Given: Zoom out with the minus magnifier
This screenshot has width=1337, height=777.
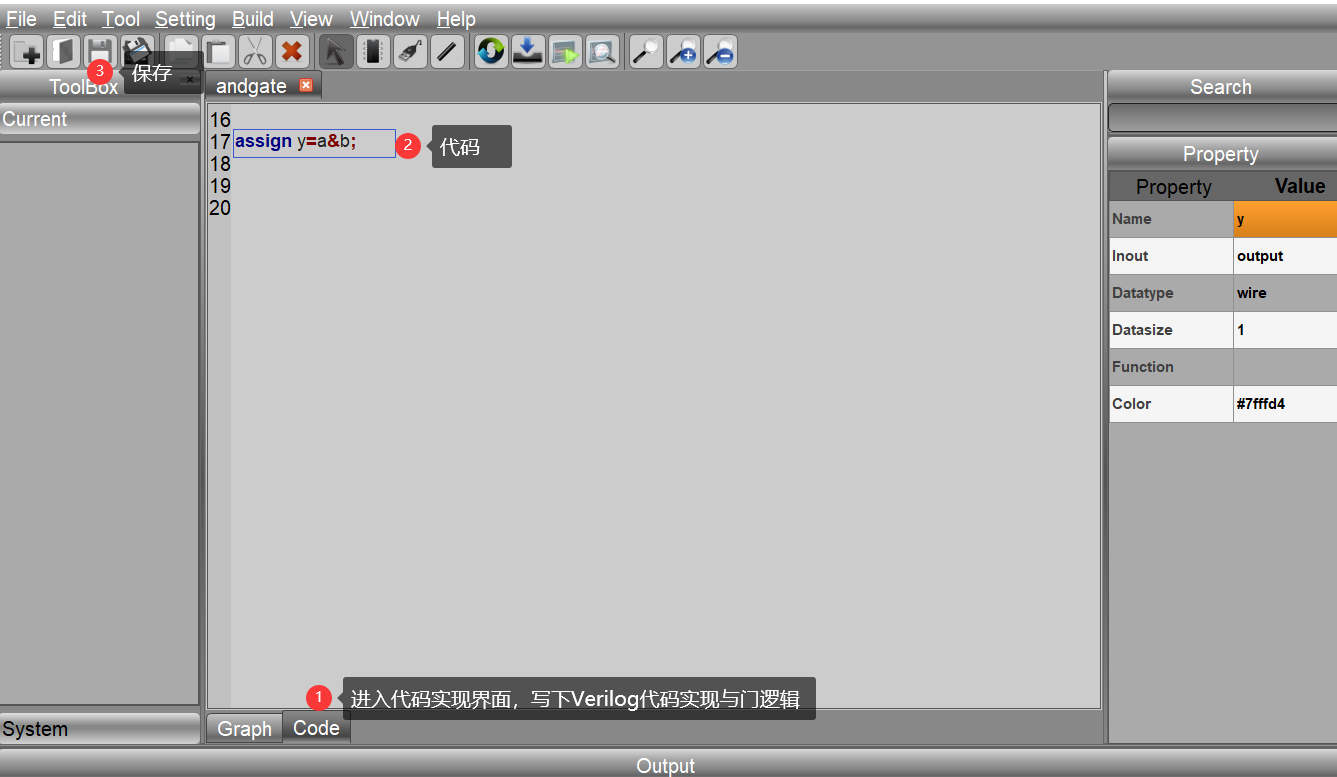Looking at the screenshot, I should pyautogui.click(x=720, y=52).
